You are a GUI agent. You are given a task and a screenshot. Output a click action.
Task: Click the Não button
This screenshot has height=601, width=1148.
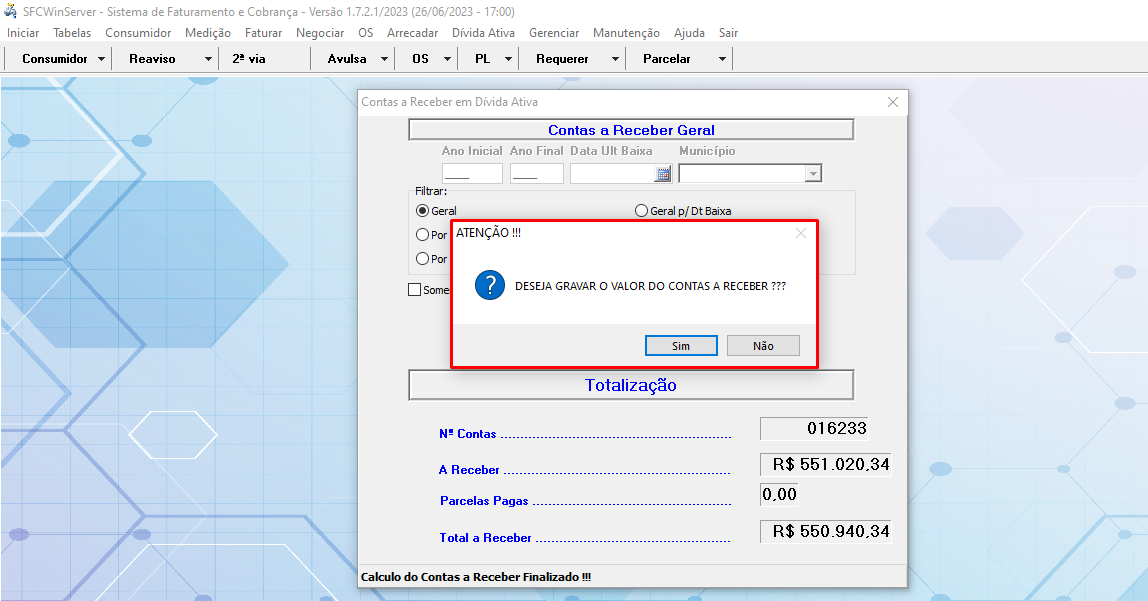point(763,346)
